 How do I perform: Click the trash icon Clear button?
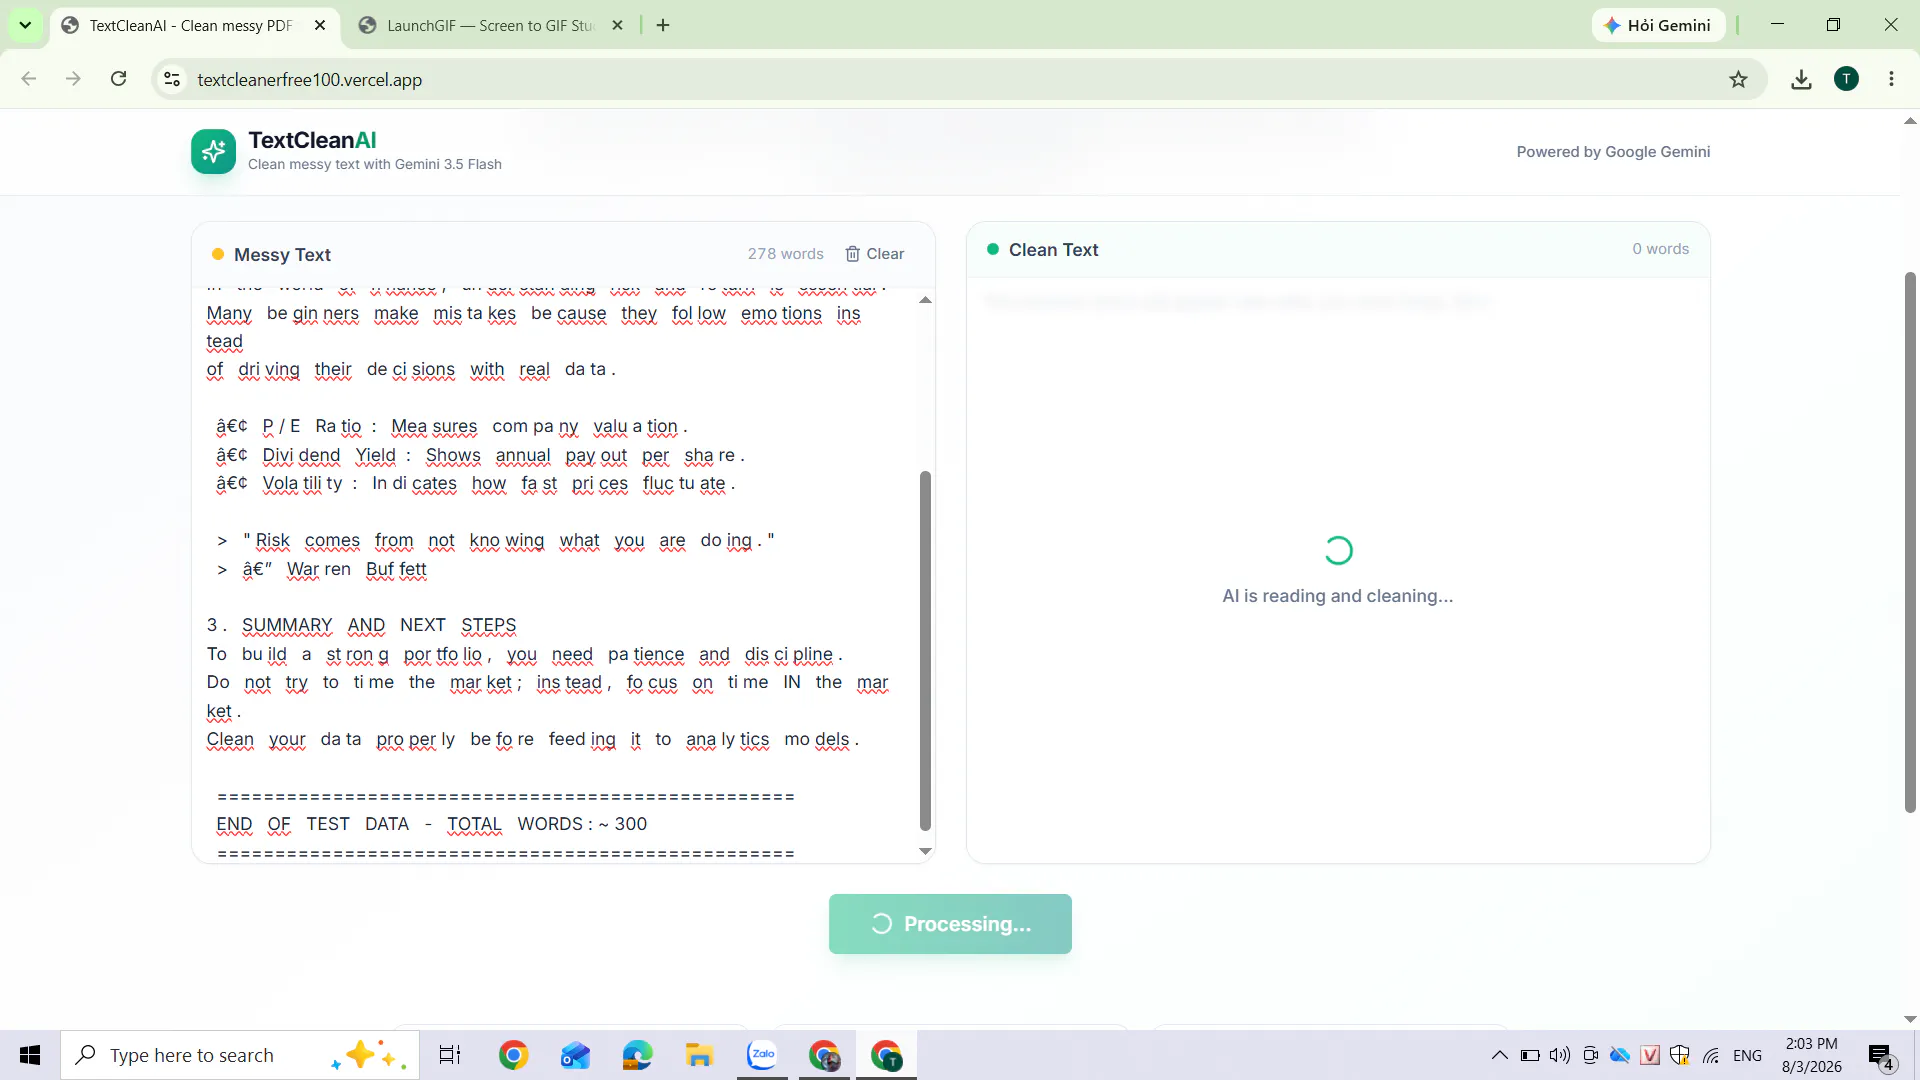(x=874, y=254)
